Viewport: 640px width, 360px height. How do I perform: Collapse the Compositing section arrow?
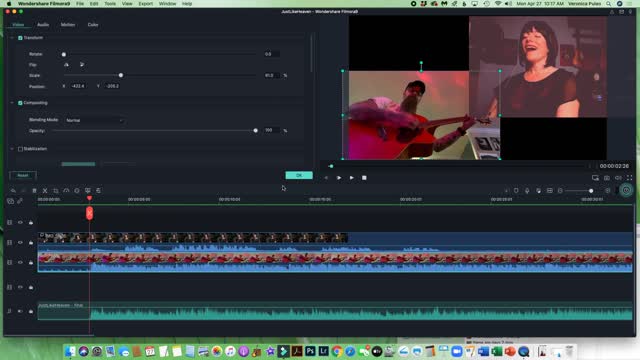point(12,103)
